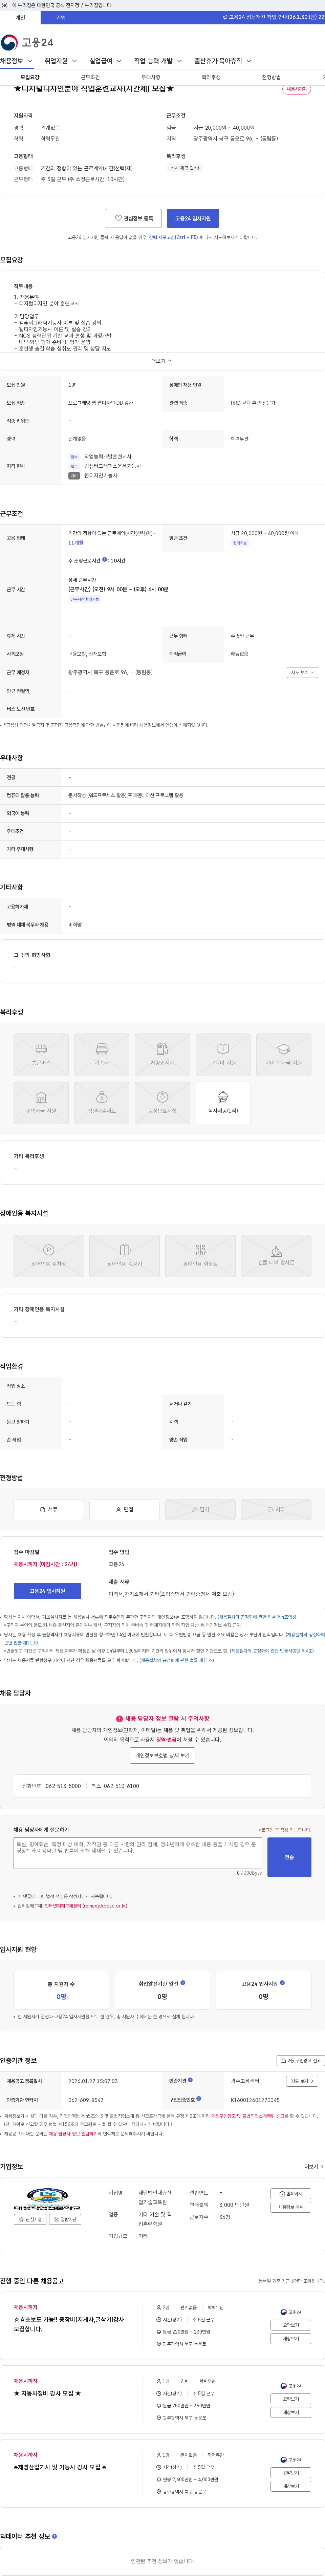Open the 지도 보기 dropdown for 근무 예정지
This screenshot has height=2576, width=325.
302,672
